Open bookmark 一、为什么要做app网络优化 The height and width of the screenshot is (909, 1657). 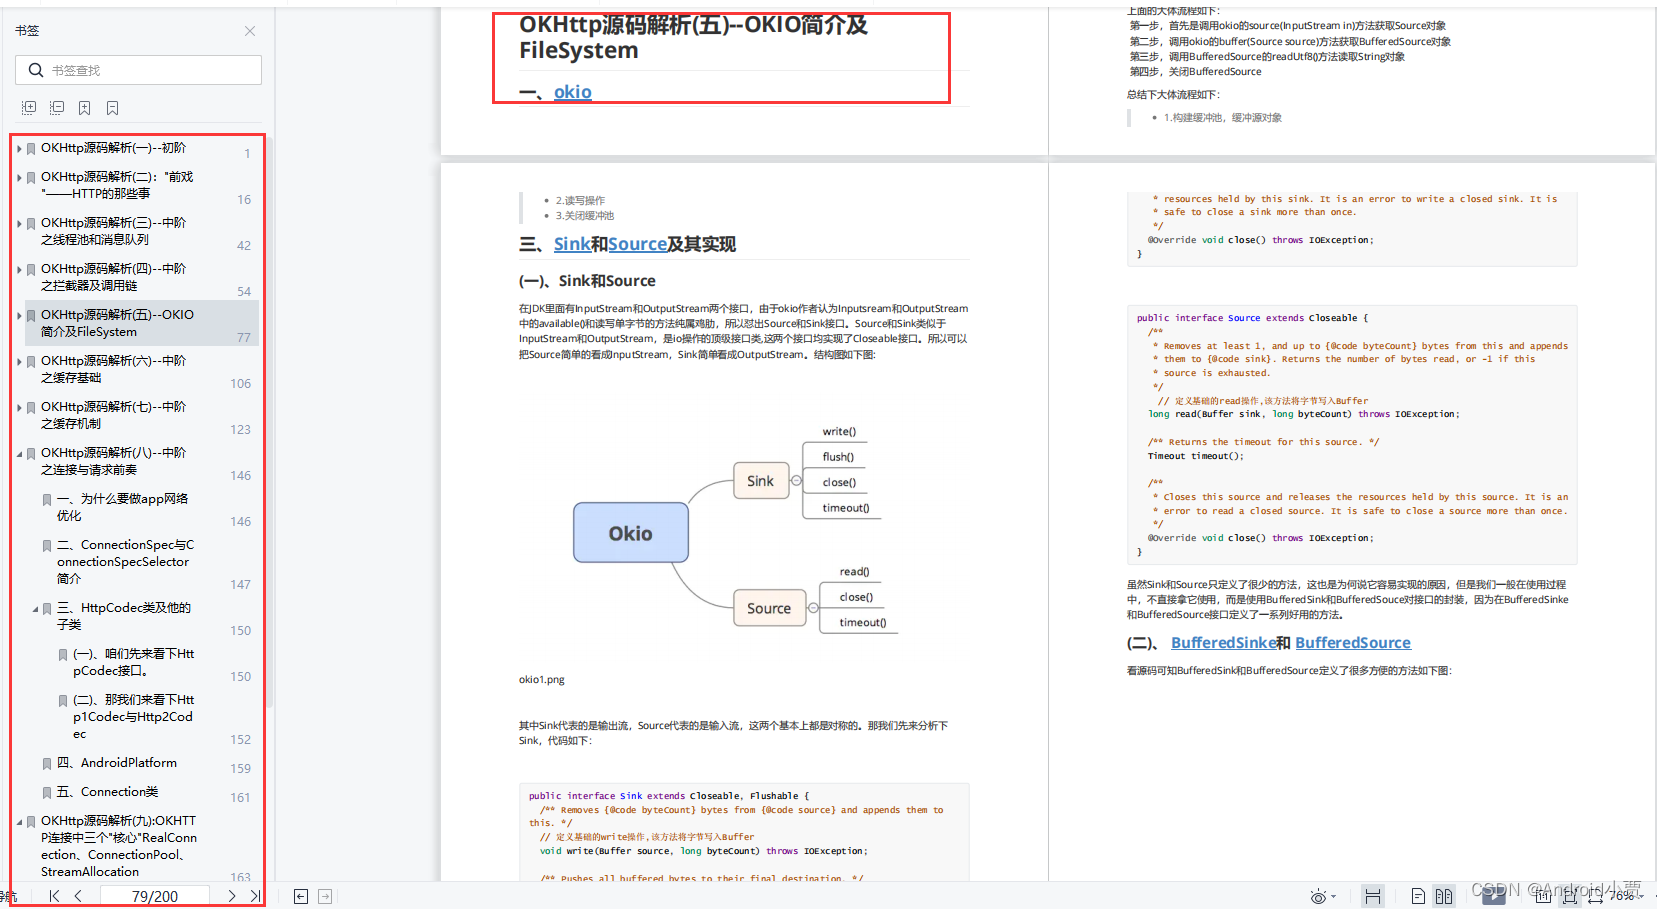(x=122, y=507)
